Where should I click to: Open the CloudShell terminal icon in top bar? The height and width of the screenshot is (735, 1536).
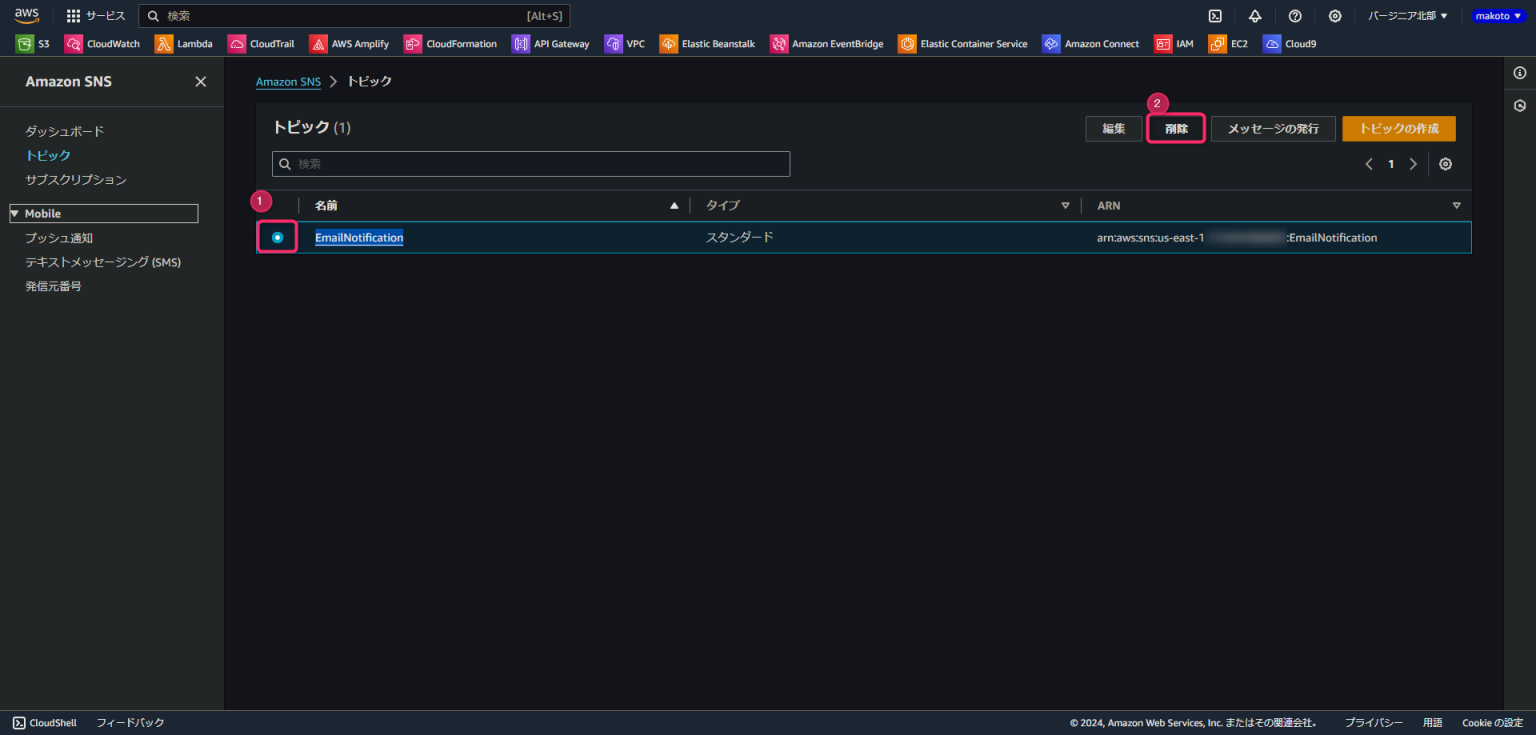tap(1215, 16)
